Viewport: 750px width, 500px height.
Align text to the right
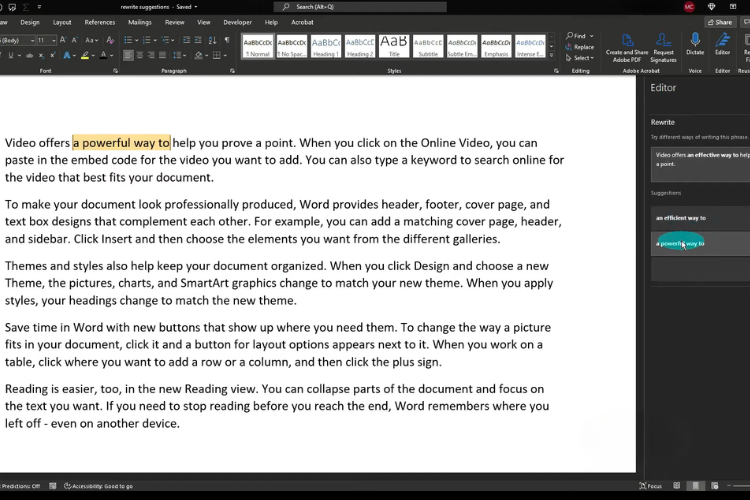pos(151,56)
